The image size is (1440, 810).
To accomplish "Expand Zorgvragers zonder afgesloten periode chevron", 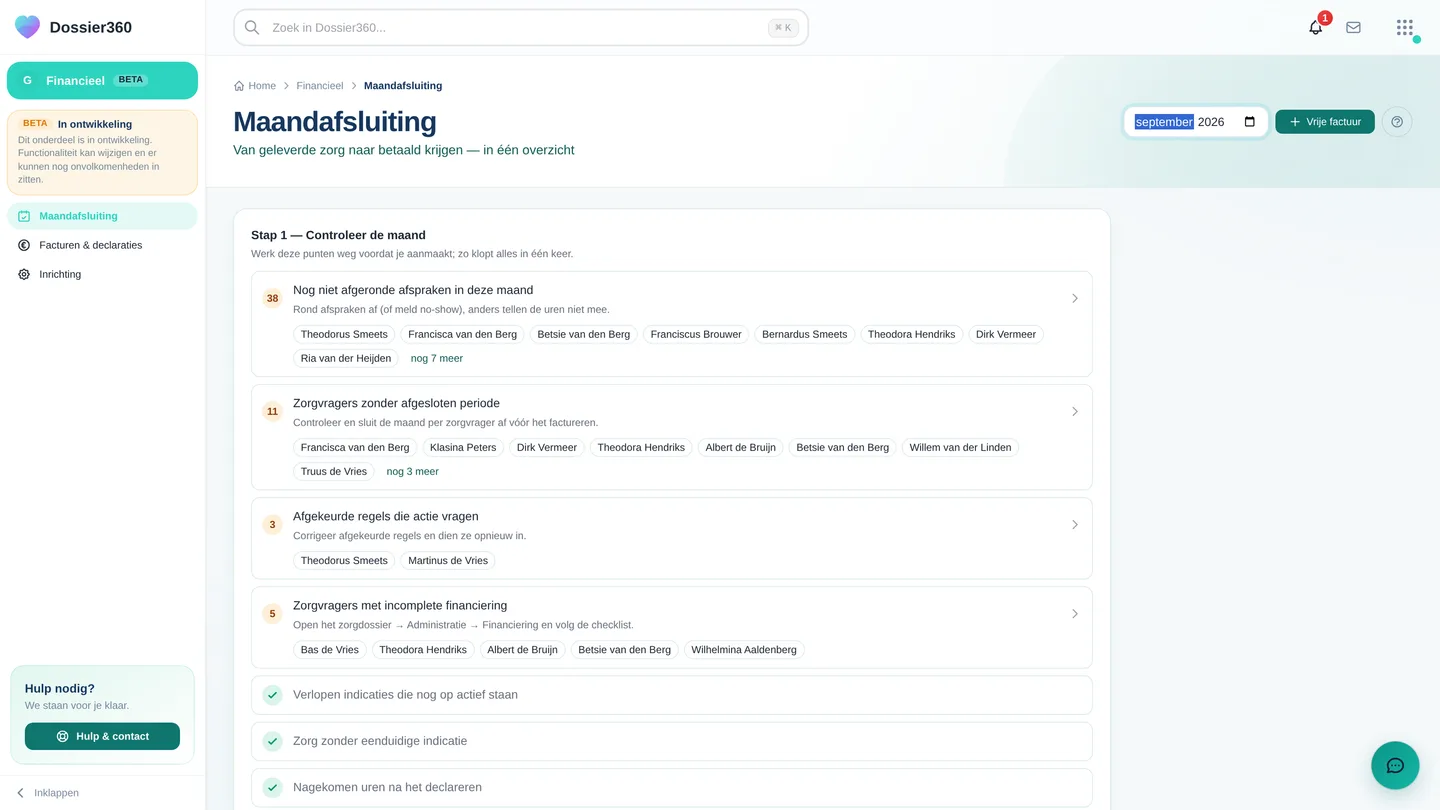I will coord(1075,411).
